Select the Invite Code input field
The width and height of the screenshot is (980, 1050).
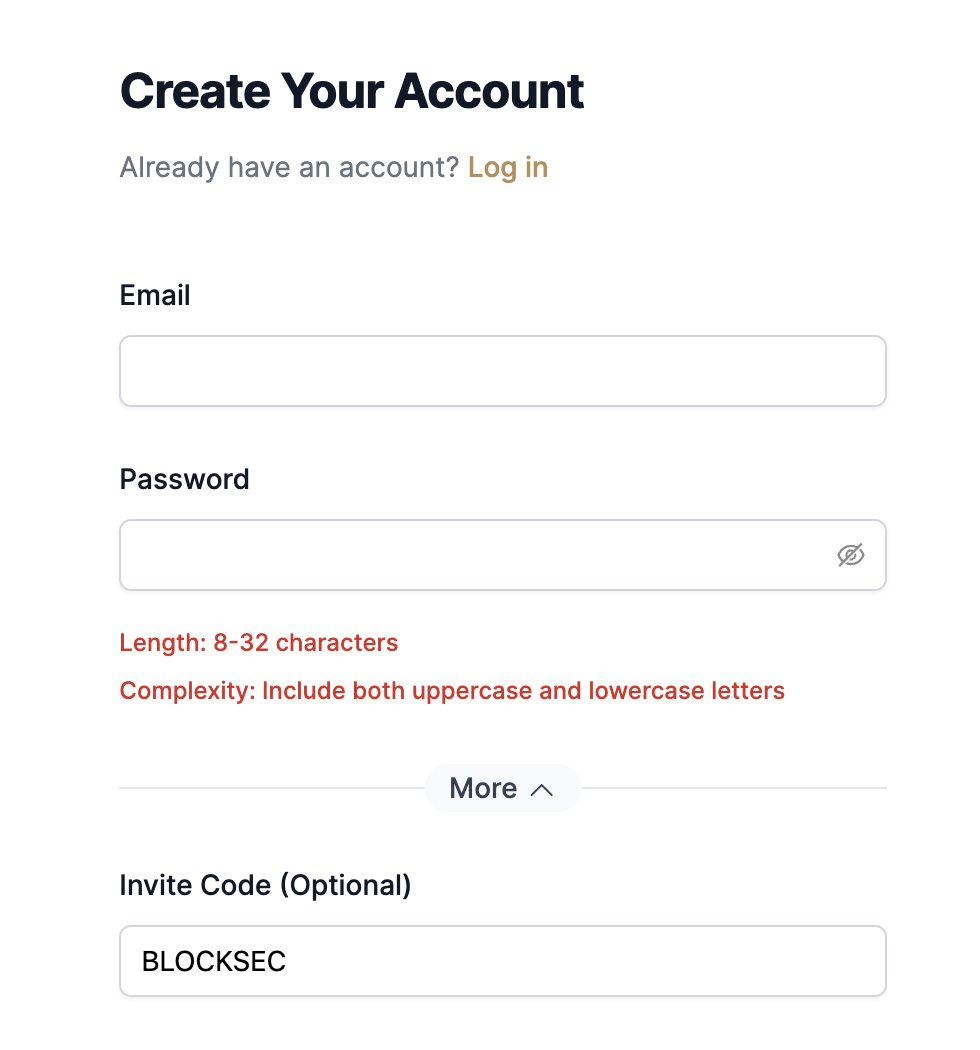502,961
